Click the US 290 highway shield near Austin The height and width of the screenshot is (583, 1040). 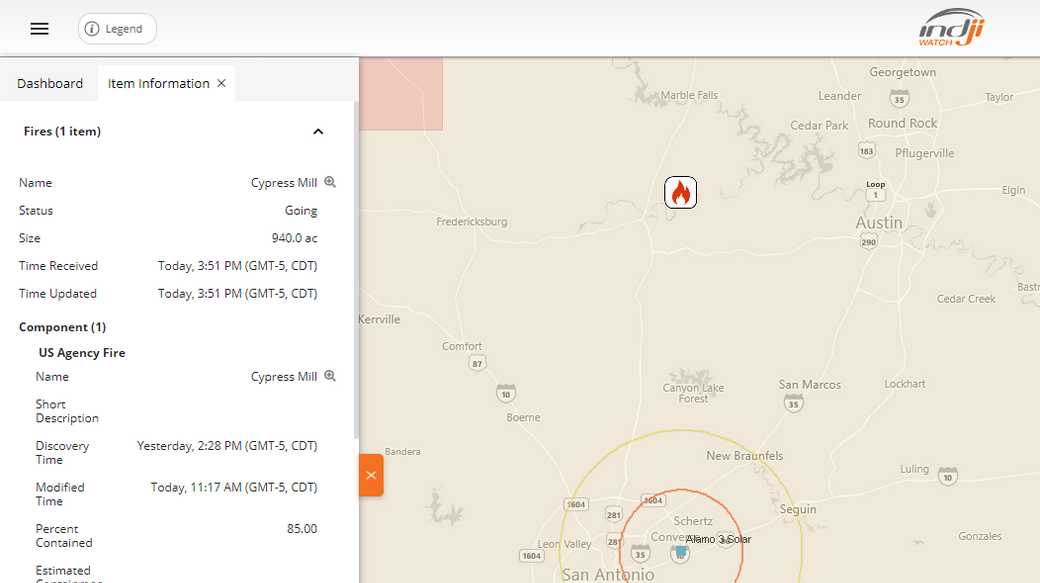869,242
